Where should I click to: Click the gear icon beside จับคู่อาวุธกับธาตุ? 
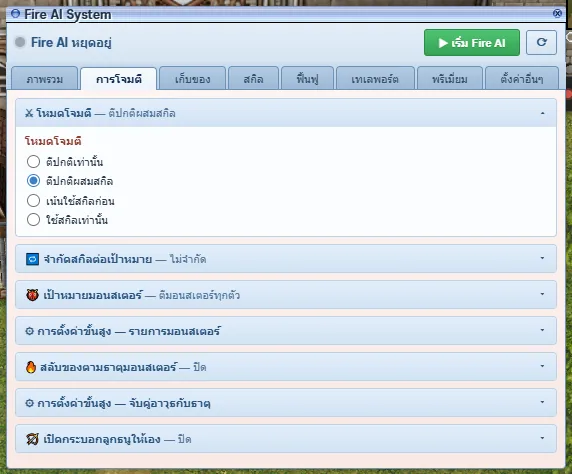[30, 403]
